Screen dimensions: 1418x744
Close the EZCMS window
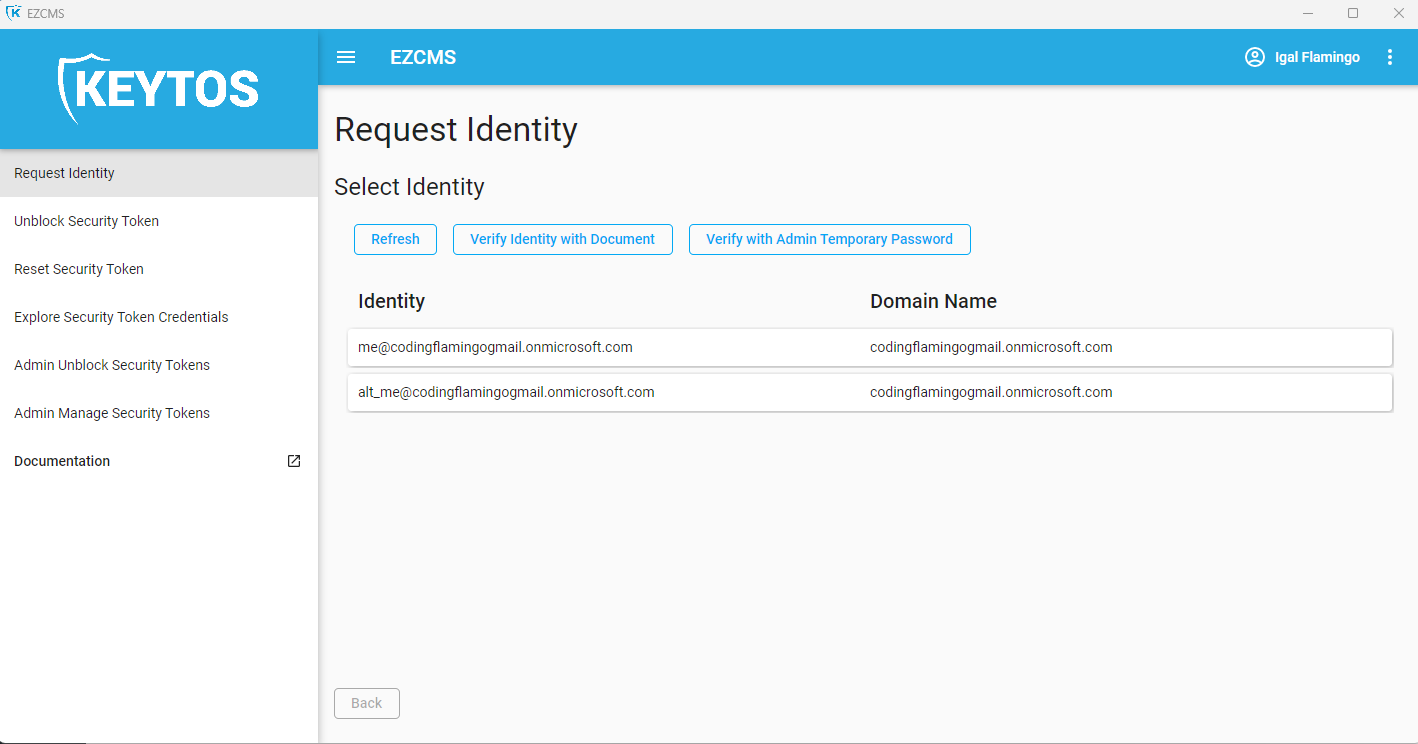[1398, 13]
